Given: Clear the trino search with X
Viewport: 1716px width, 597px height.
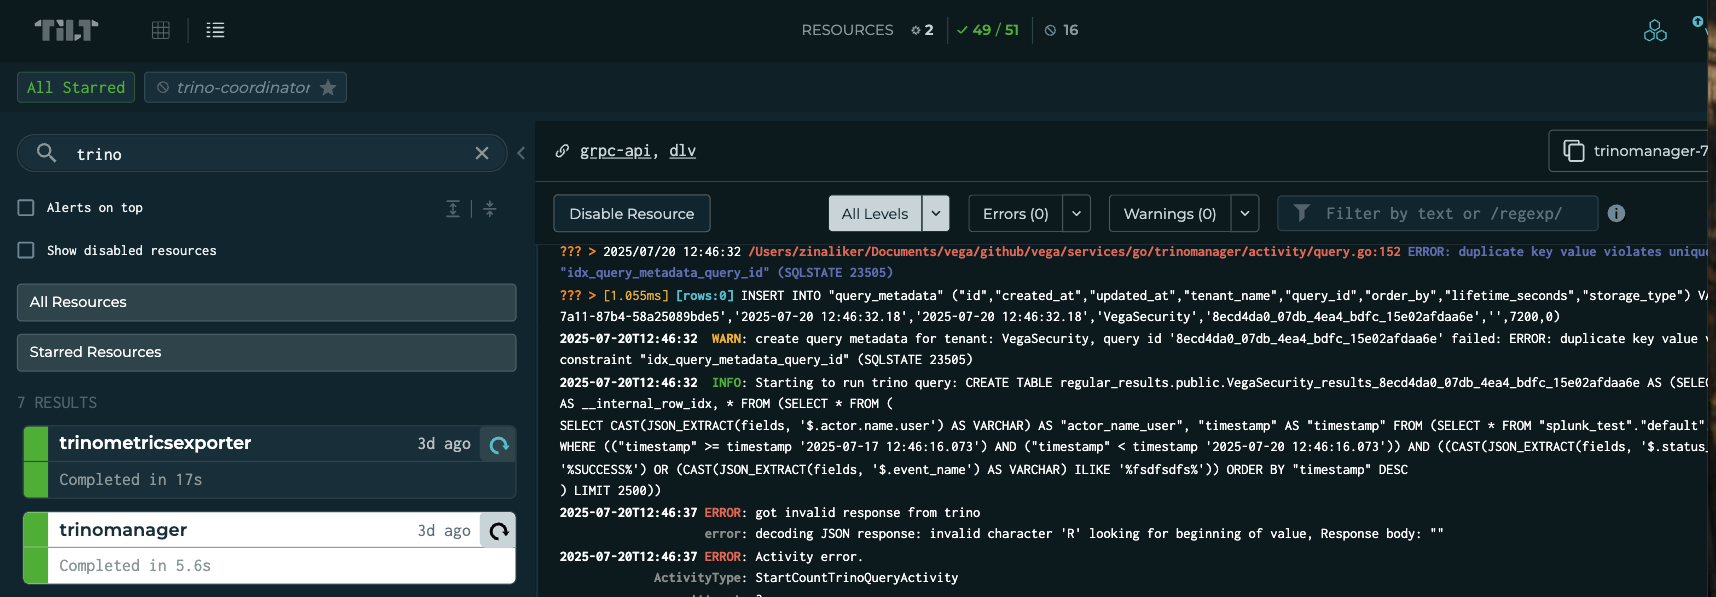Looking at the screenshot, I should pos(482,153).
